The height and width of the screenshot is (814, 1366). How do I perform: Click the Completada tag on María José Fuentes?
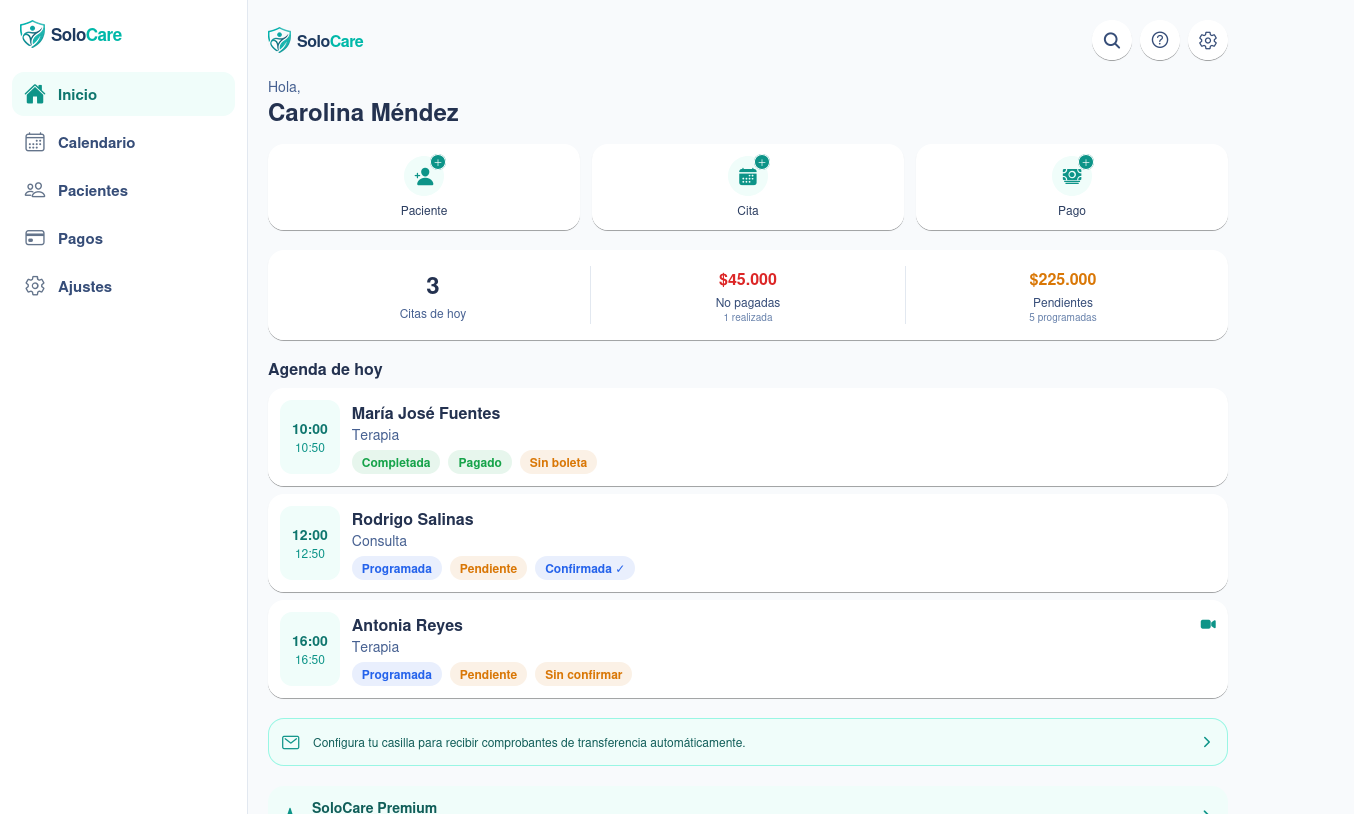[396, 462]
